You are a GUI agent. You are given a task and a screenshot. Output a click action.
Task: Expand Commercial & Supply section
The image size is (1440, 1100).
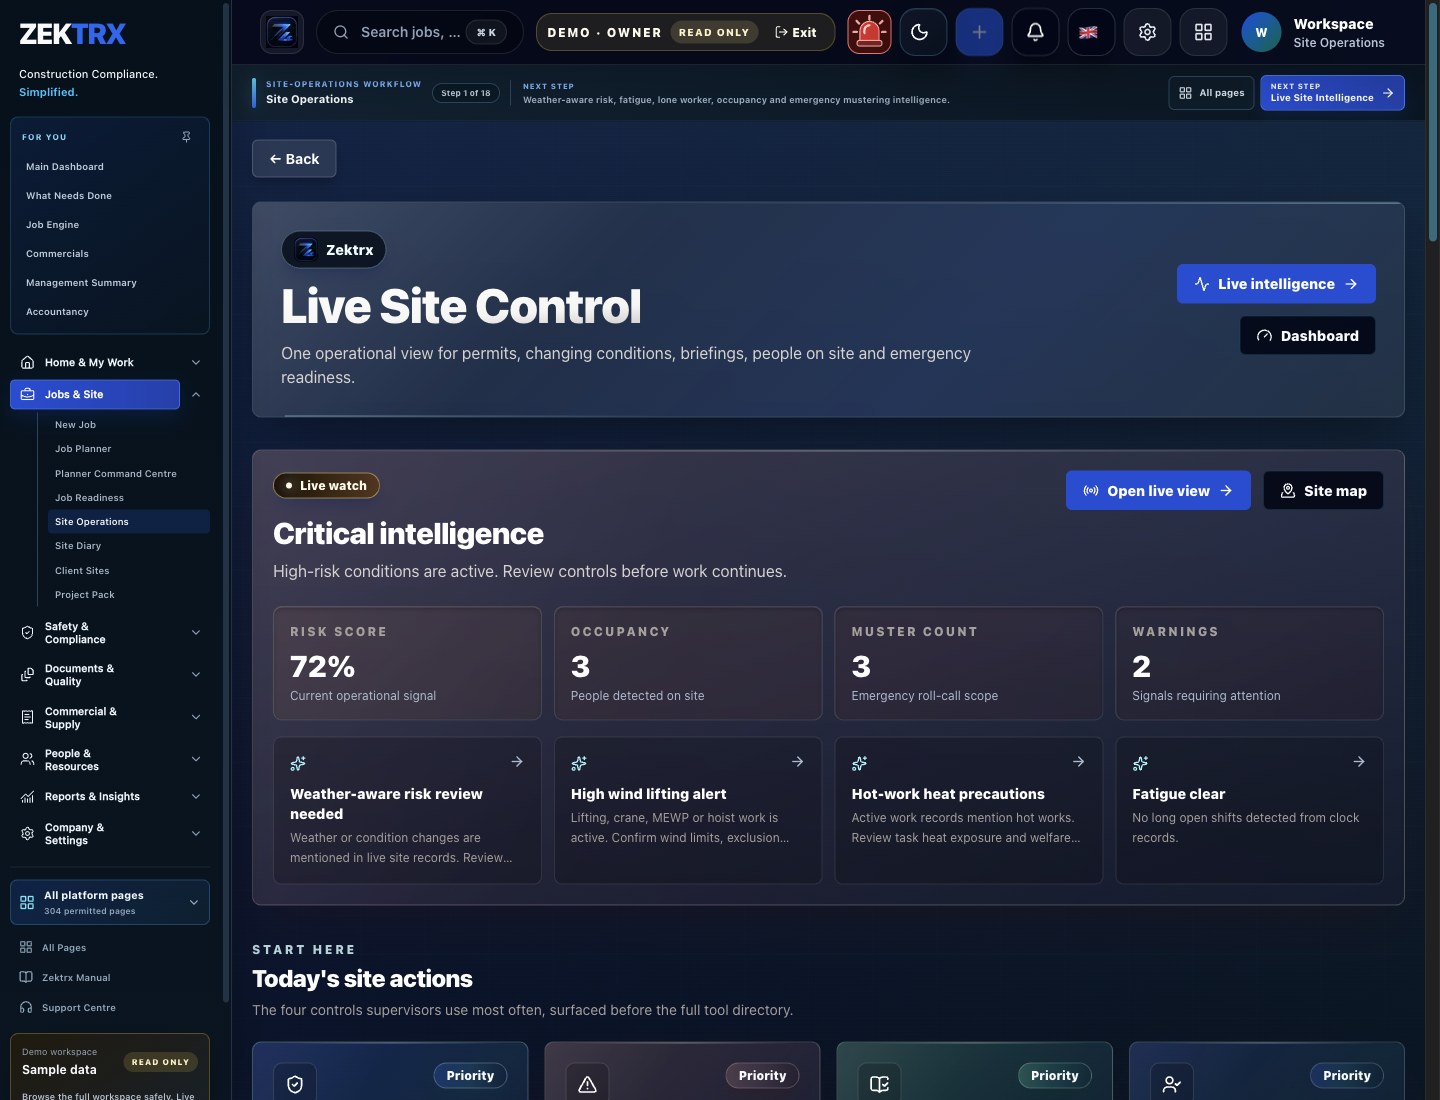point(196,717)
